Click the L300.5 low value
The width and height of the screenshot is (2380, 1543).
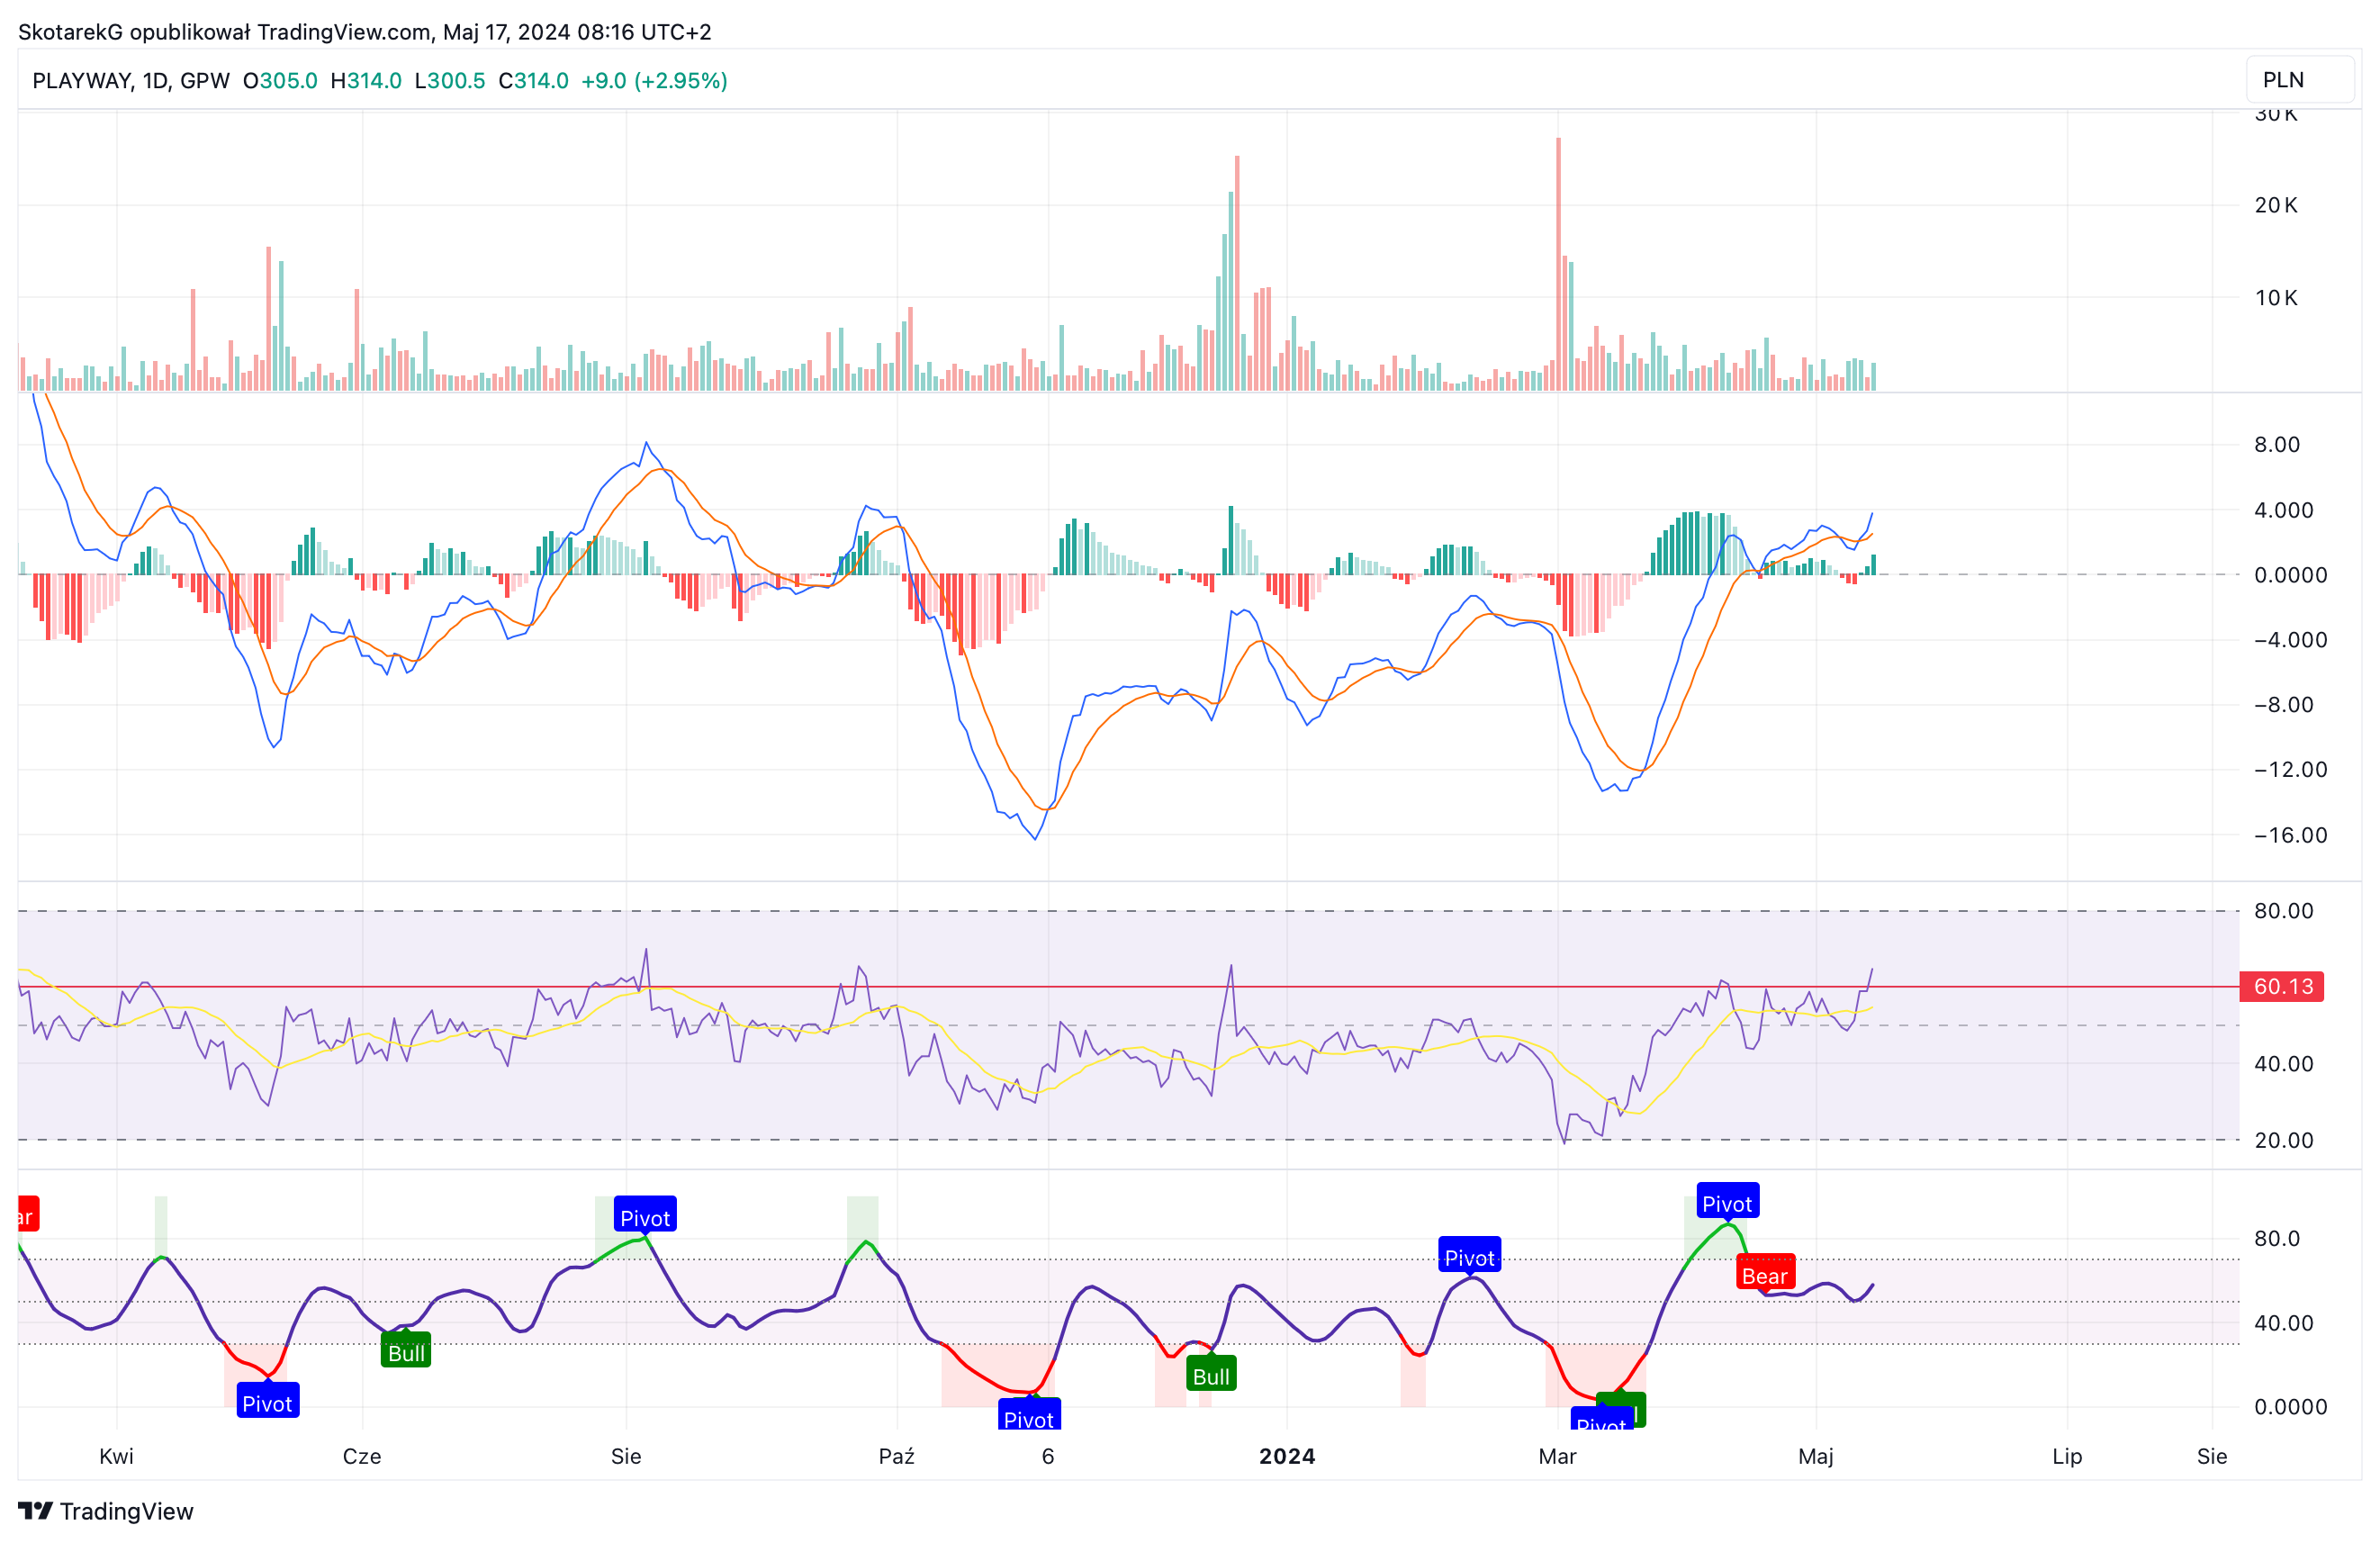(450, 80)
